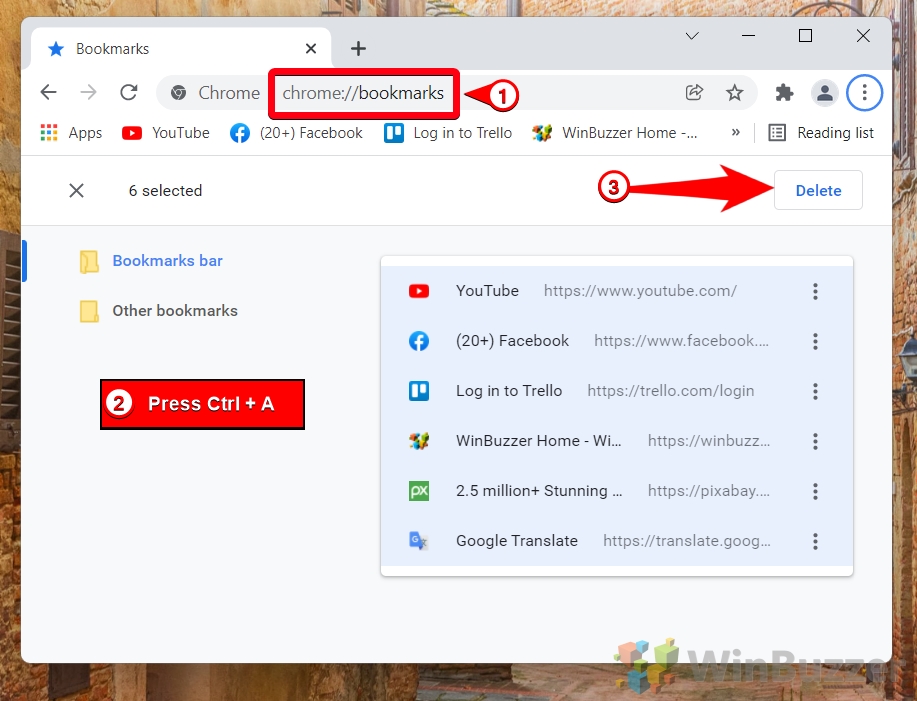Select the 2.5 million+ Stunning row
This screenshot has width=917, height=701.
coord(617,491)
